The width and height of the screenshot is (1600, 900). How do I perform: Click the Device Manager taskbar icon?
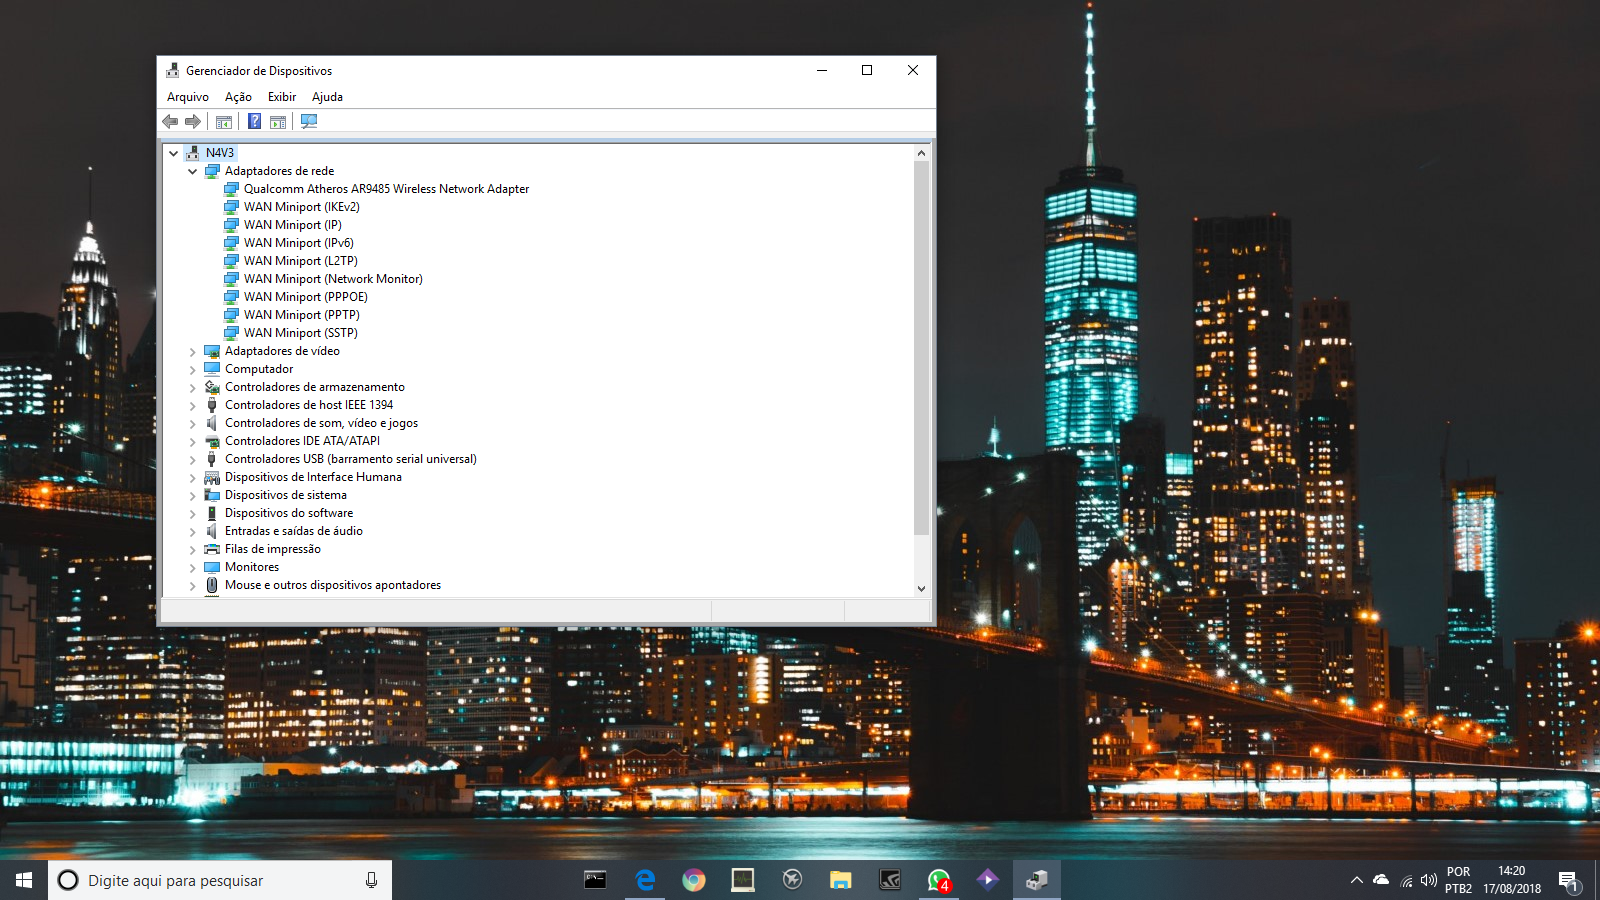click(x=1037, y=880)
